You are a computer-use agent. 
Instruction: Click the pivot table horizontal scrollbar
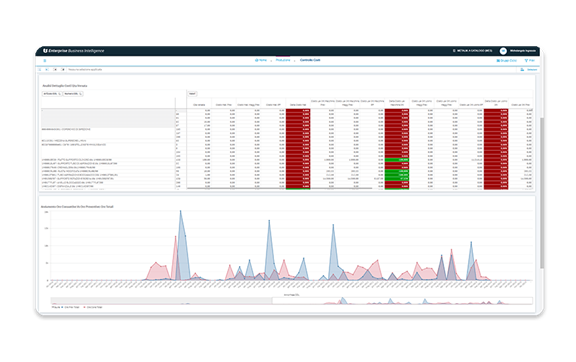pos(279,189)
